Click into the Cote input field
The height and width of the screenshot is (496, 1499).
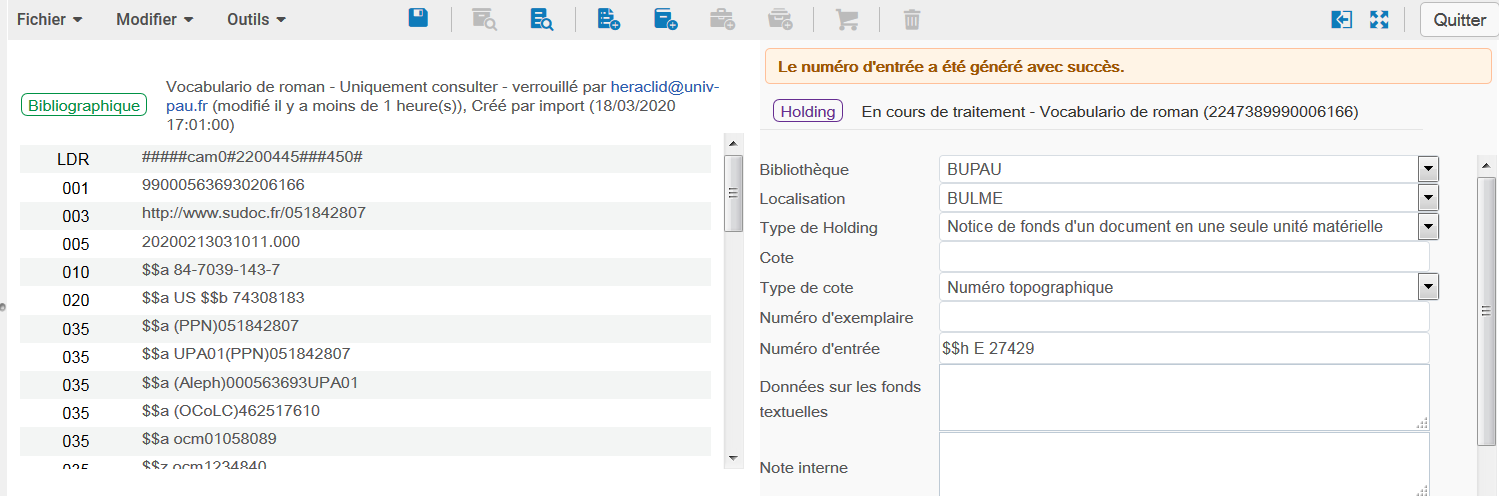click(x=1183, y=258)
